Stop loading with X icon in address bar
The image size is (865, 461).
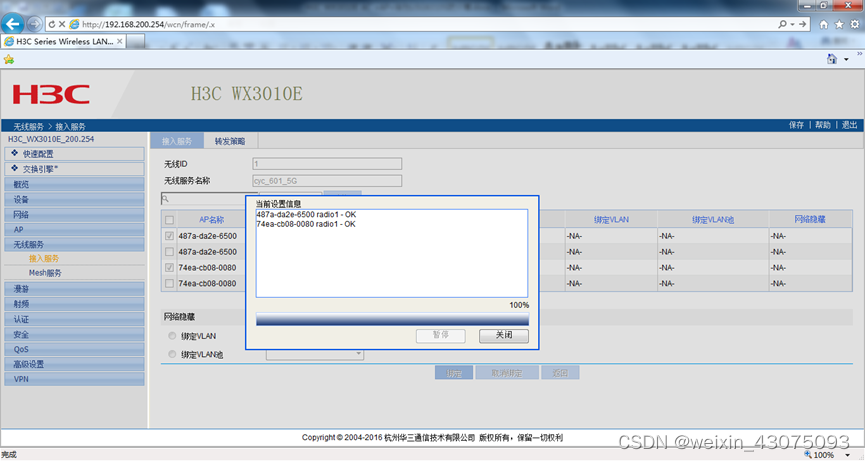[x=62, y=24]
